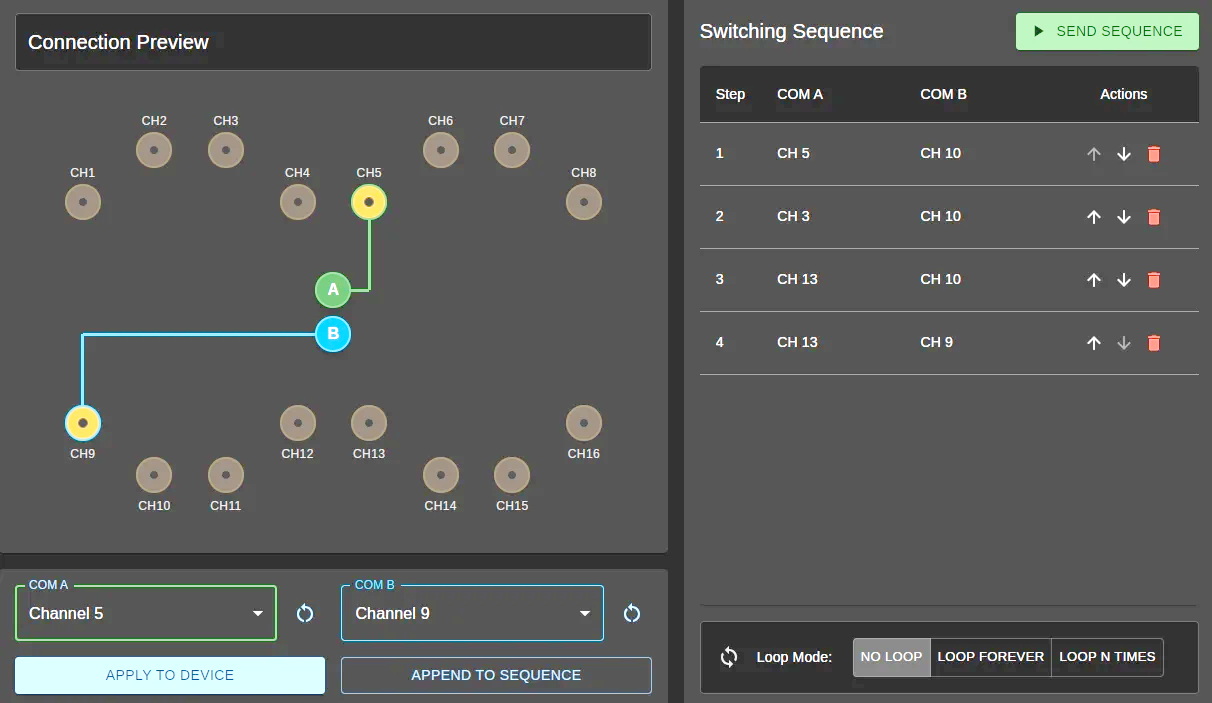Click the SEND SEQUENCE button
This screenshot has height=703, width=1212.
coord(1107,32)
